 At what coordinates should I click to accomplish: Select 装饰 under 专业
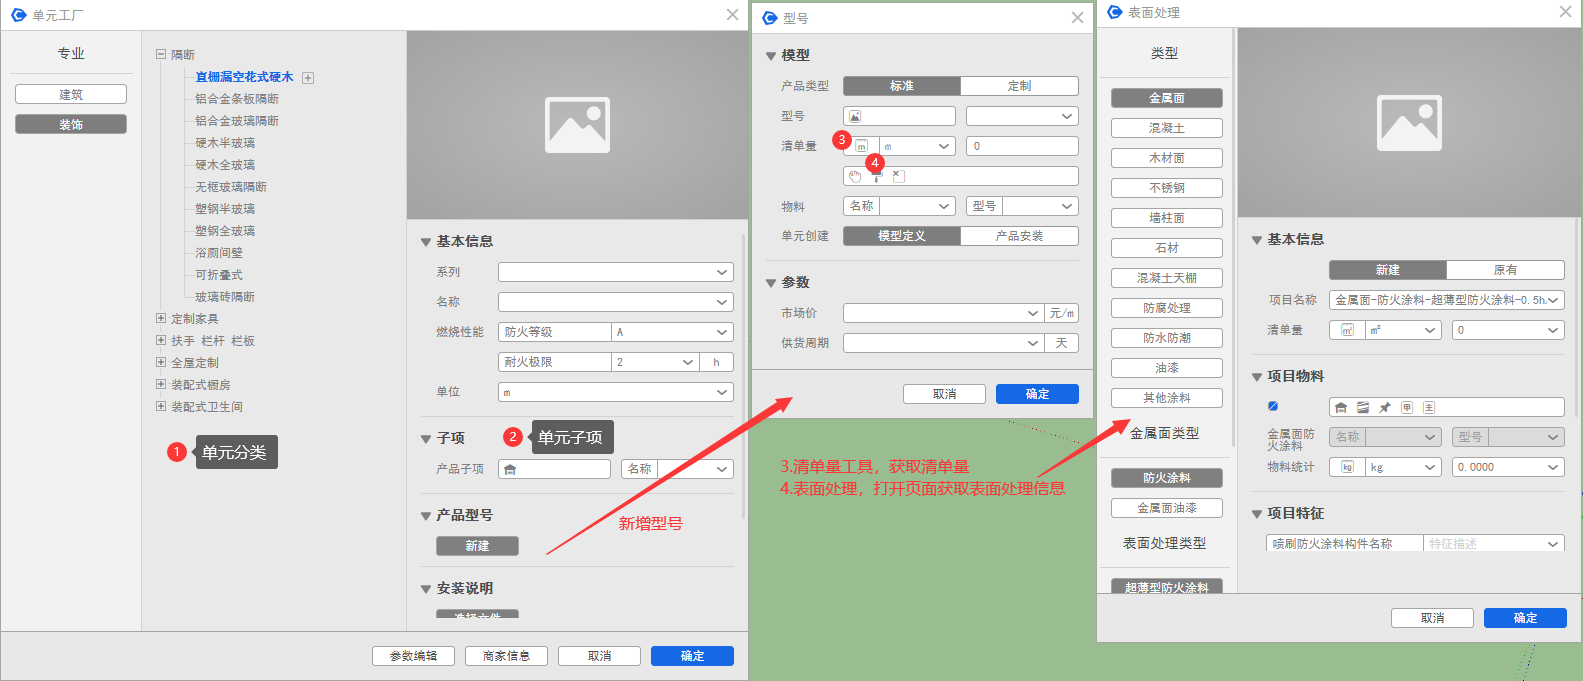pyautogui.click(x=71, y=124)
